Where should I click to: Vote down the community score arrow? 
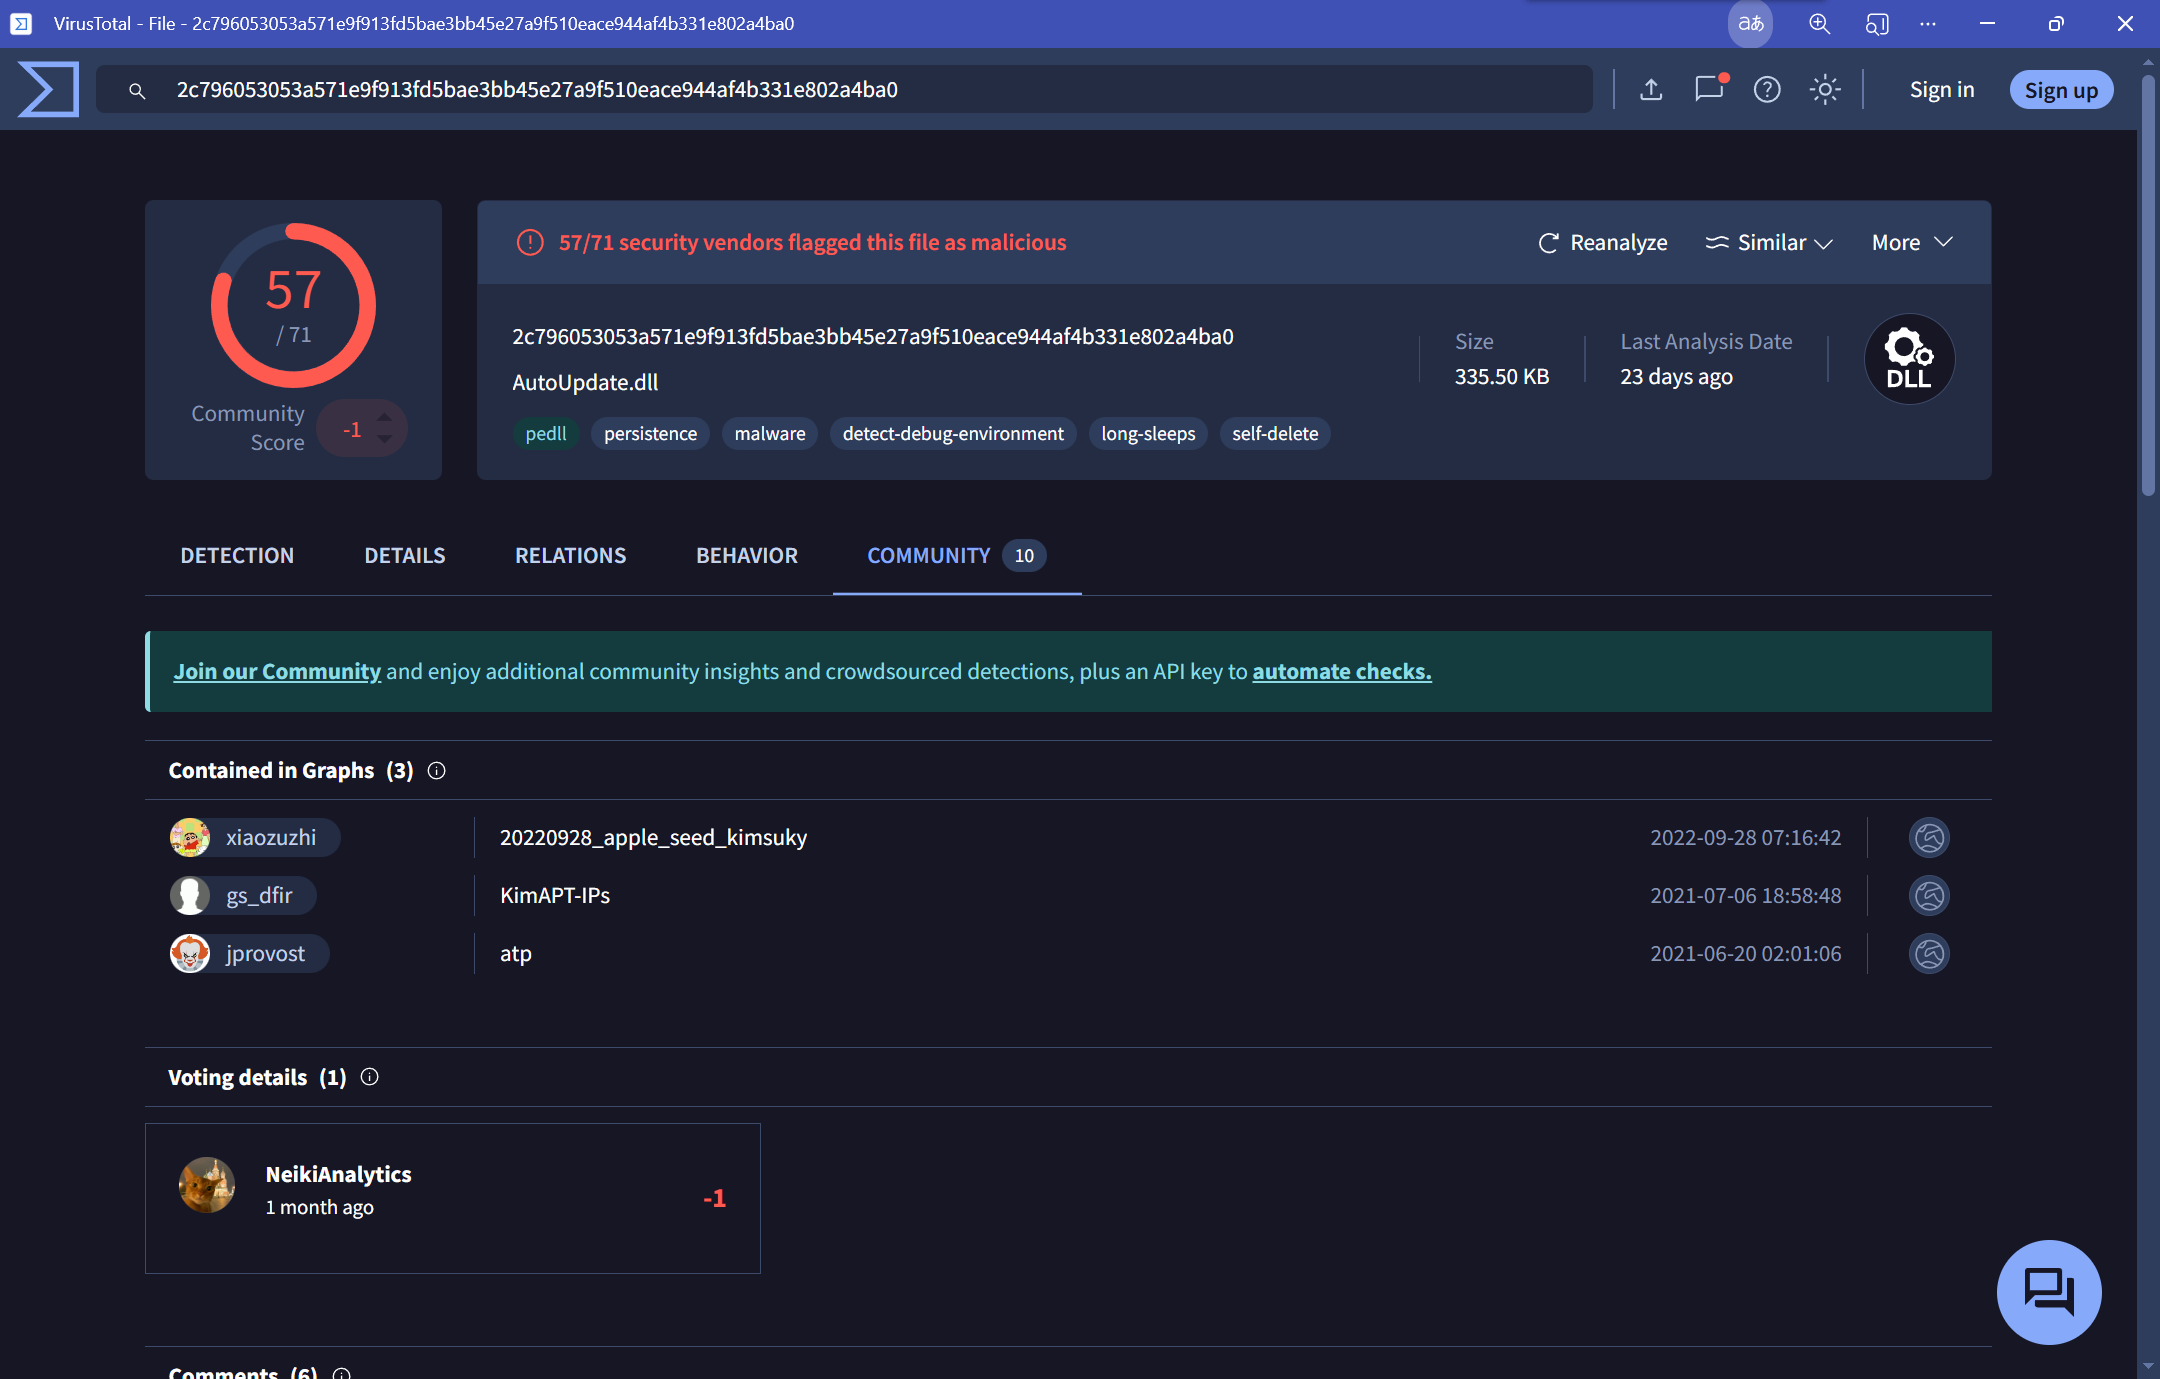(x=384, y=440)
